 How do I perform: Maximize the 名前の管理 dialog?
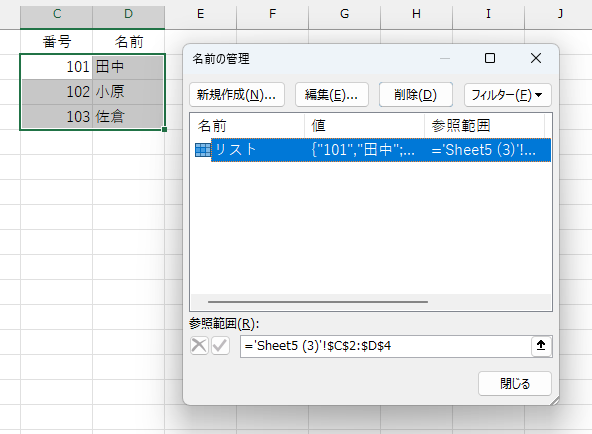[490, 58]
